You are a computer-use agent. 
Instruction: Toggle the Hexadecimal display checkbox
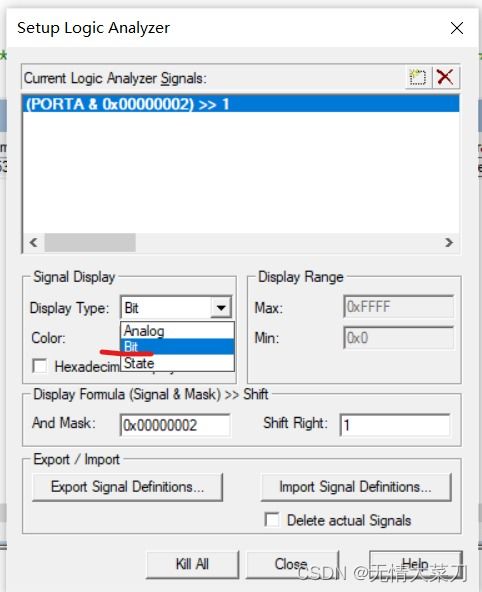pos(40,366)
